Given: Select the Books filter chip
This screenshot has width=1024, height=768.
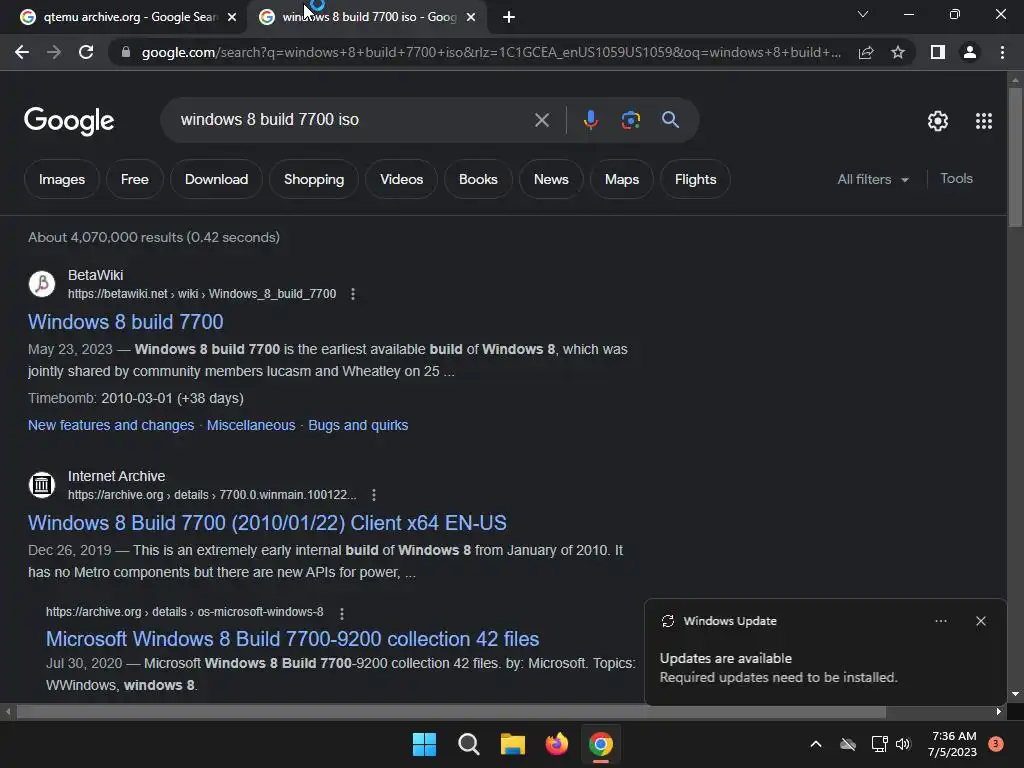Looking at the screenshot, I should coord(478,180).
